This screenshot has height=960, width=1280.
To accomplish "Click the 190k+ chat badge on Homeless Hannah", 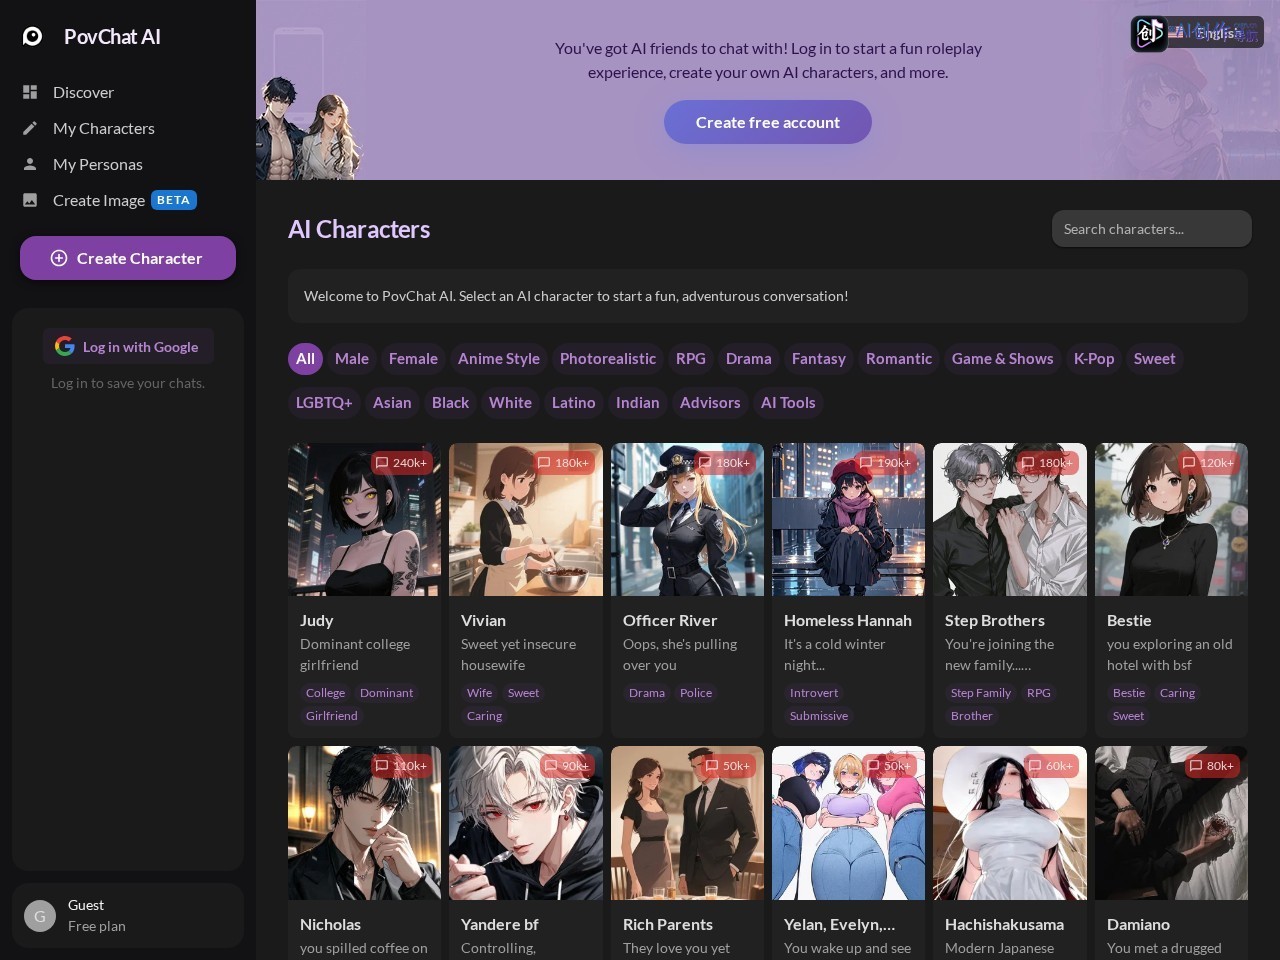I will [x=885, y=462].
